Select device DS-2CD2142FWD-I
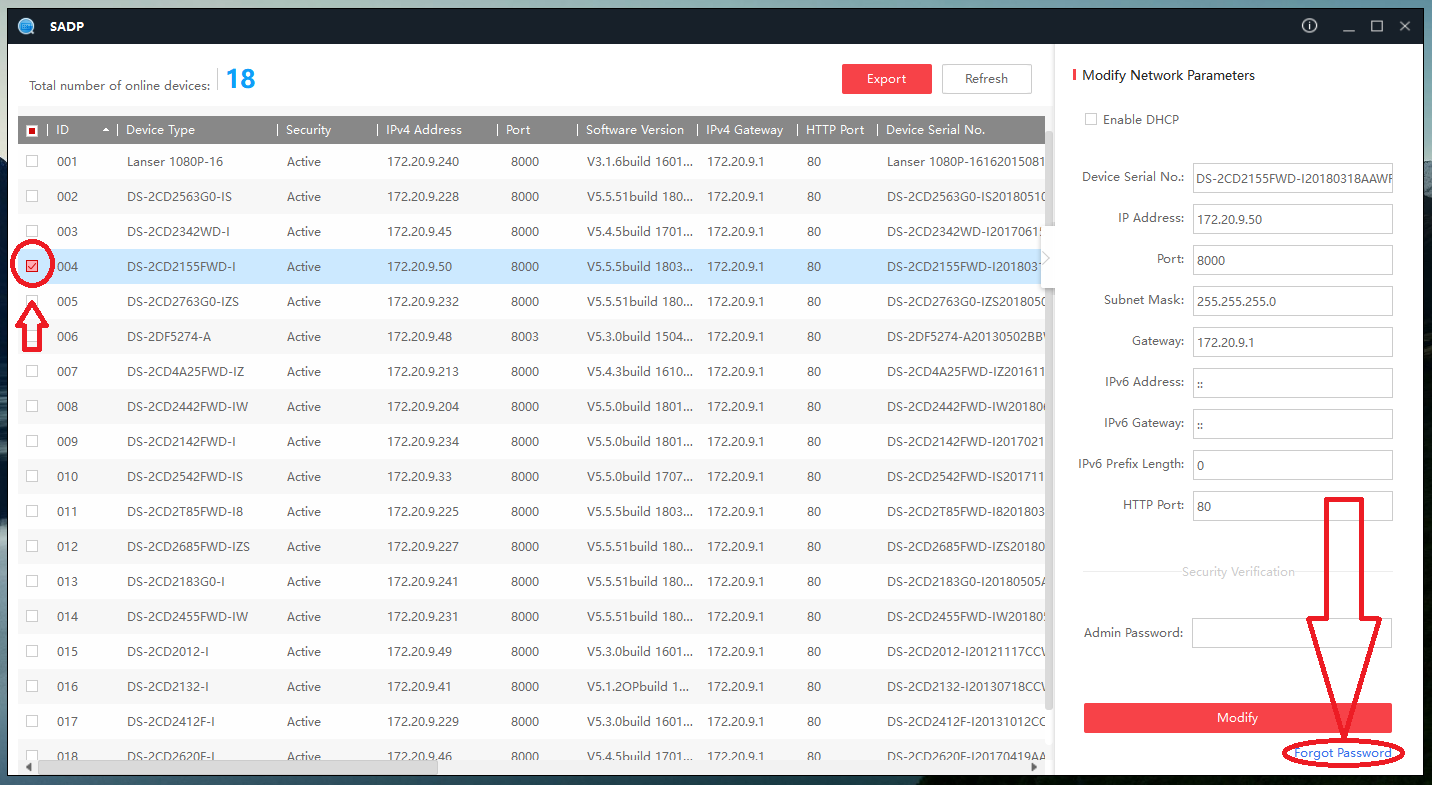Image resolution: width=1432 pixels, height=785 pixels. pyautogui.click(x=181, y=441)
